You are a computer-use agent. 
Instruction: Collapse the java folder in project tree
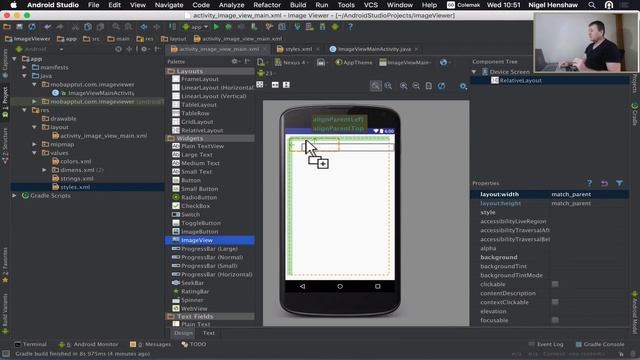pyautogui.click(x=24, y=76)
